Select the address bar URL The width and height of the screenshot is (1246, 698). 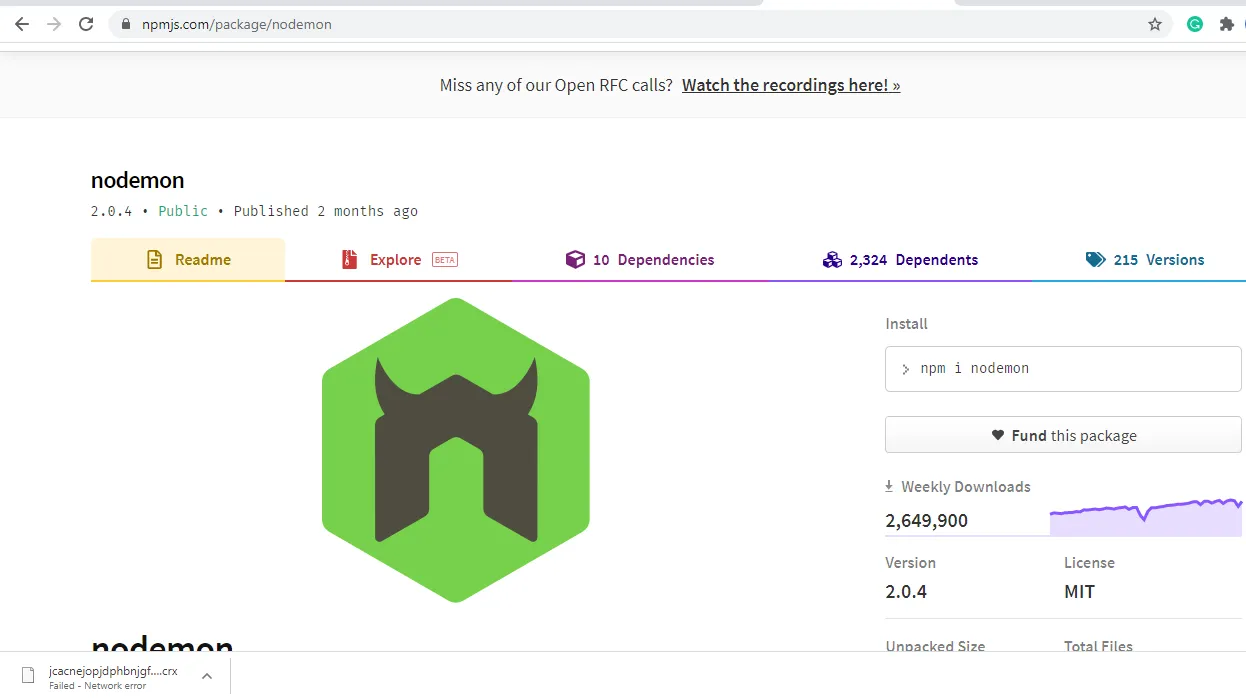click(236, 24)
